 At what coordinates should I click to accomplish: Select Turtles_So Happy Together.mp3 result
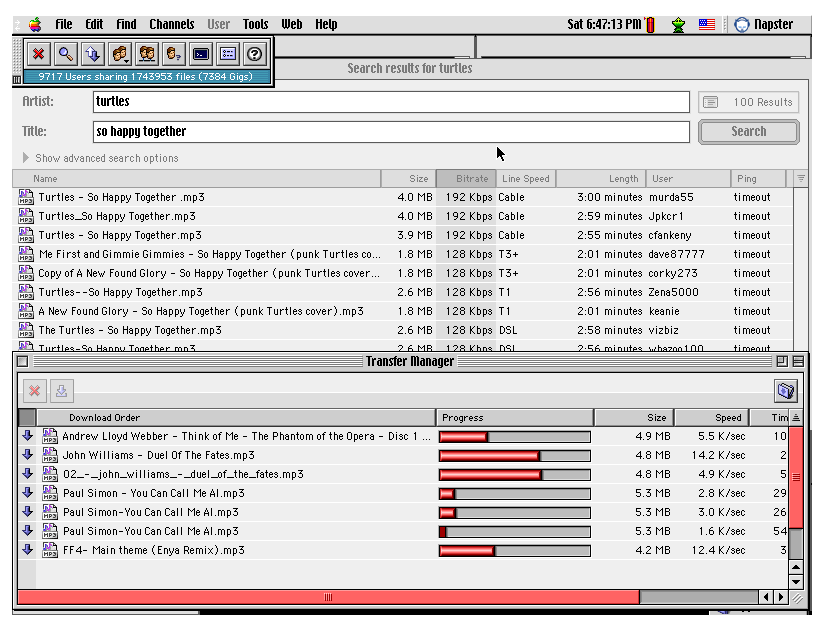(x=403, y=216)
